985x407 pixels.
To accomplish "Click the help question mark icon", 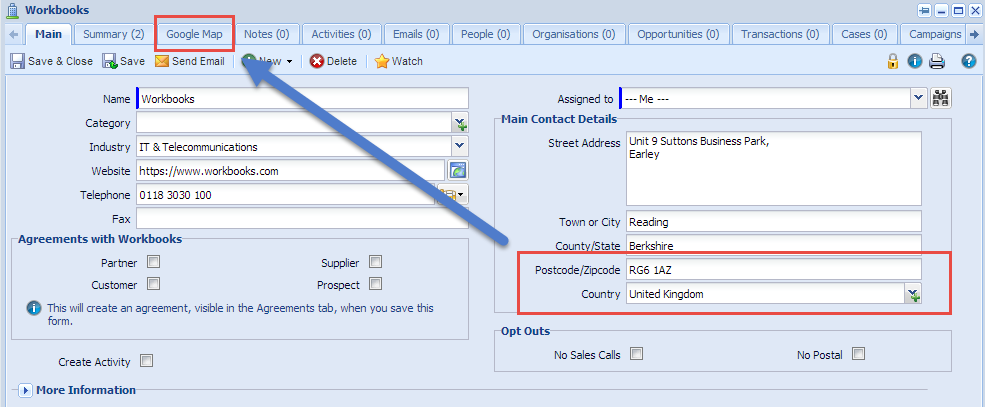I will (969, 61).
